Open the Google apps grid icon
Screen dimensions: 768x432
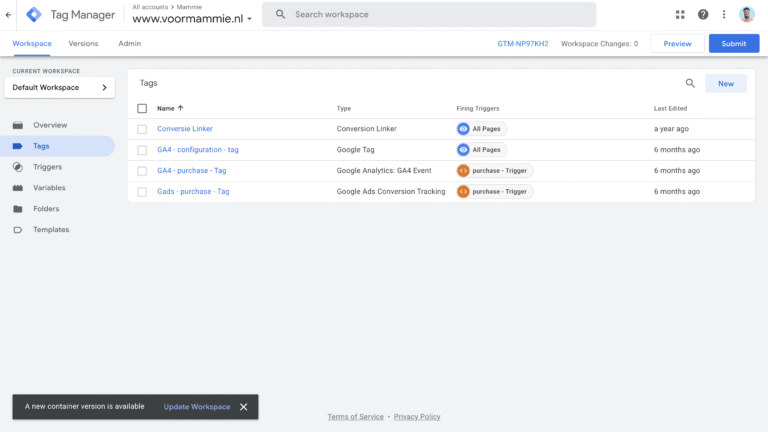[x=681, y=15]
